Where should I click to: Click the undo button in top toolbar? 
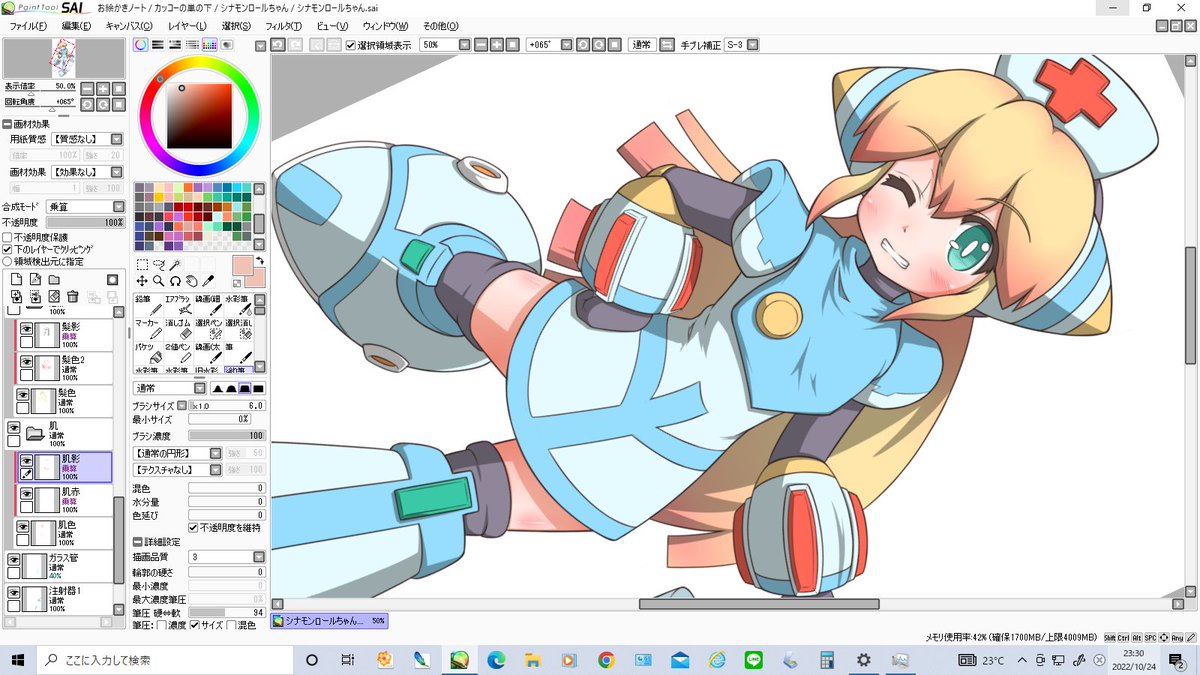(278, 45)
